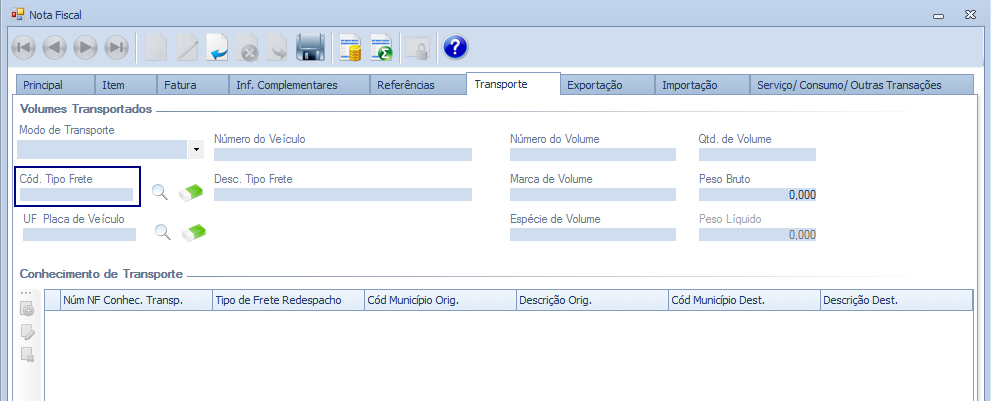
Task: Open the document with green sigma icon
Action: tap(381, 47)
